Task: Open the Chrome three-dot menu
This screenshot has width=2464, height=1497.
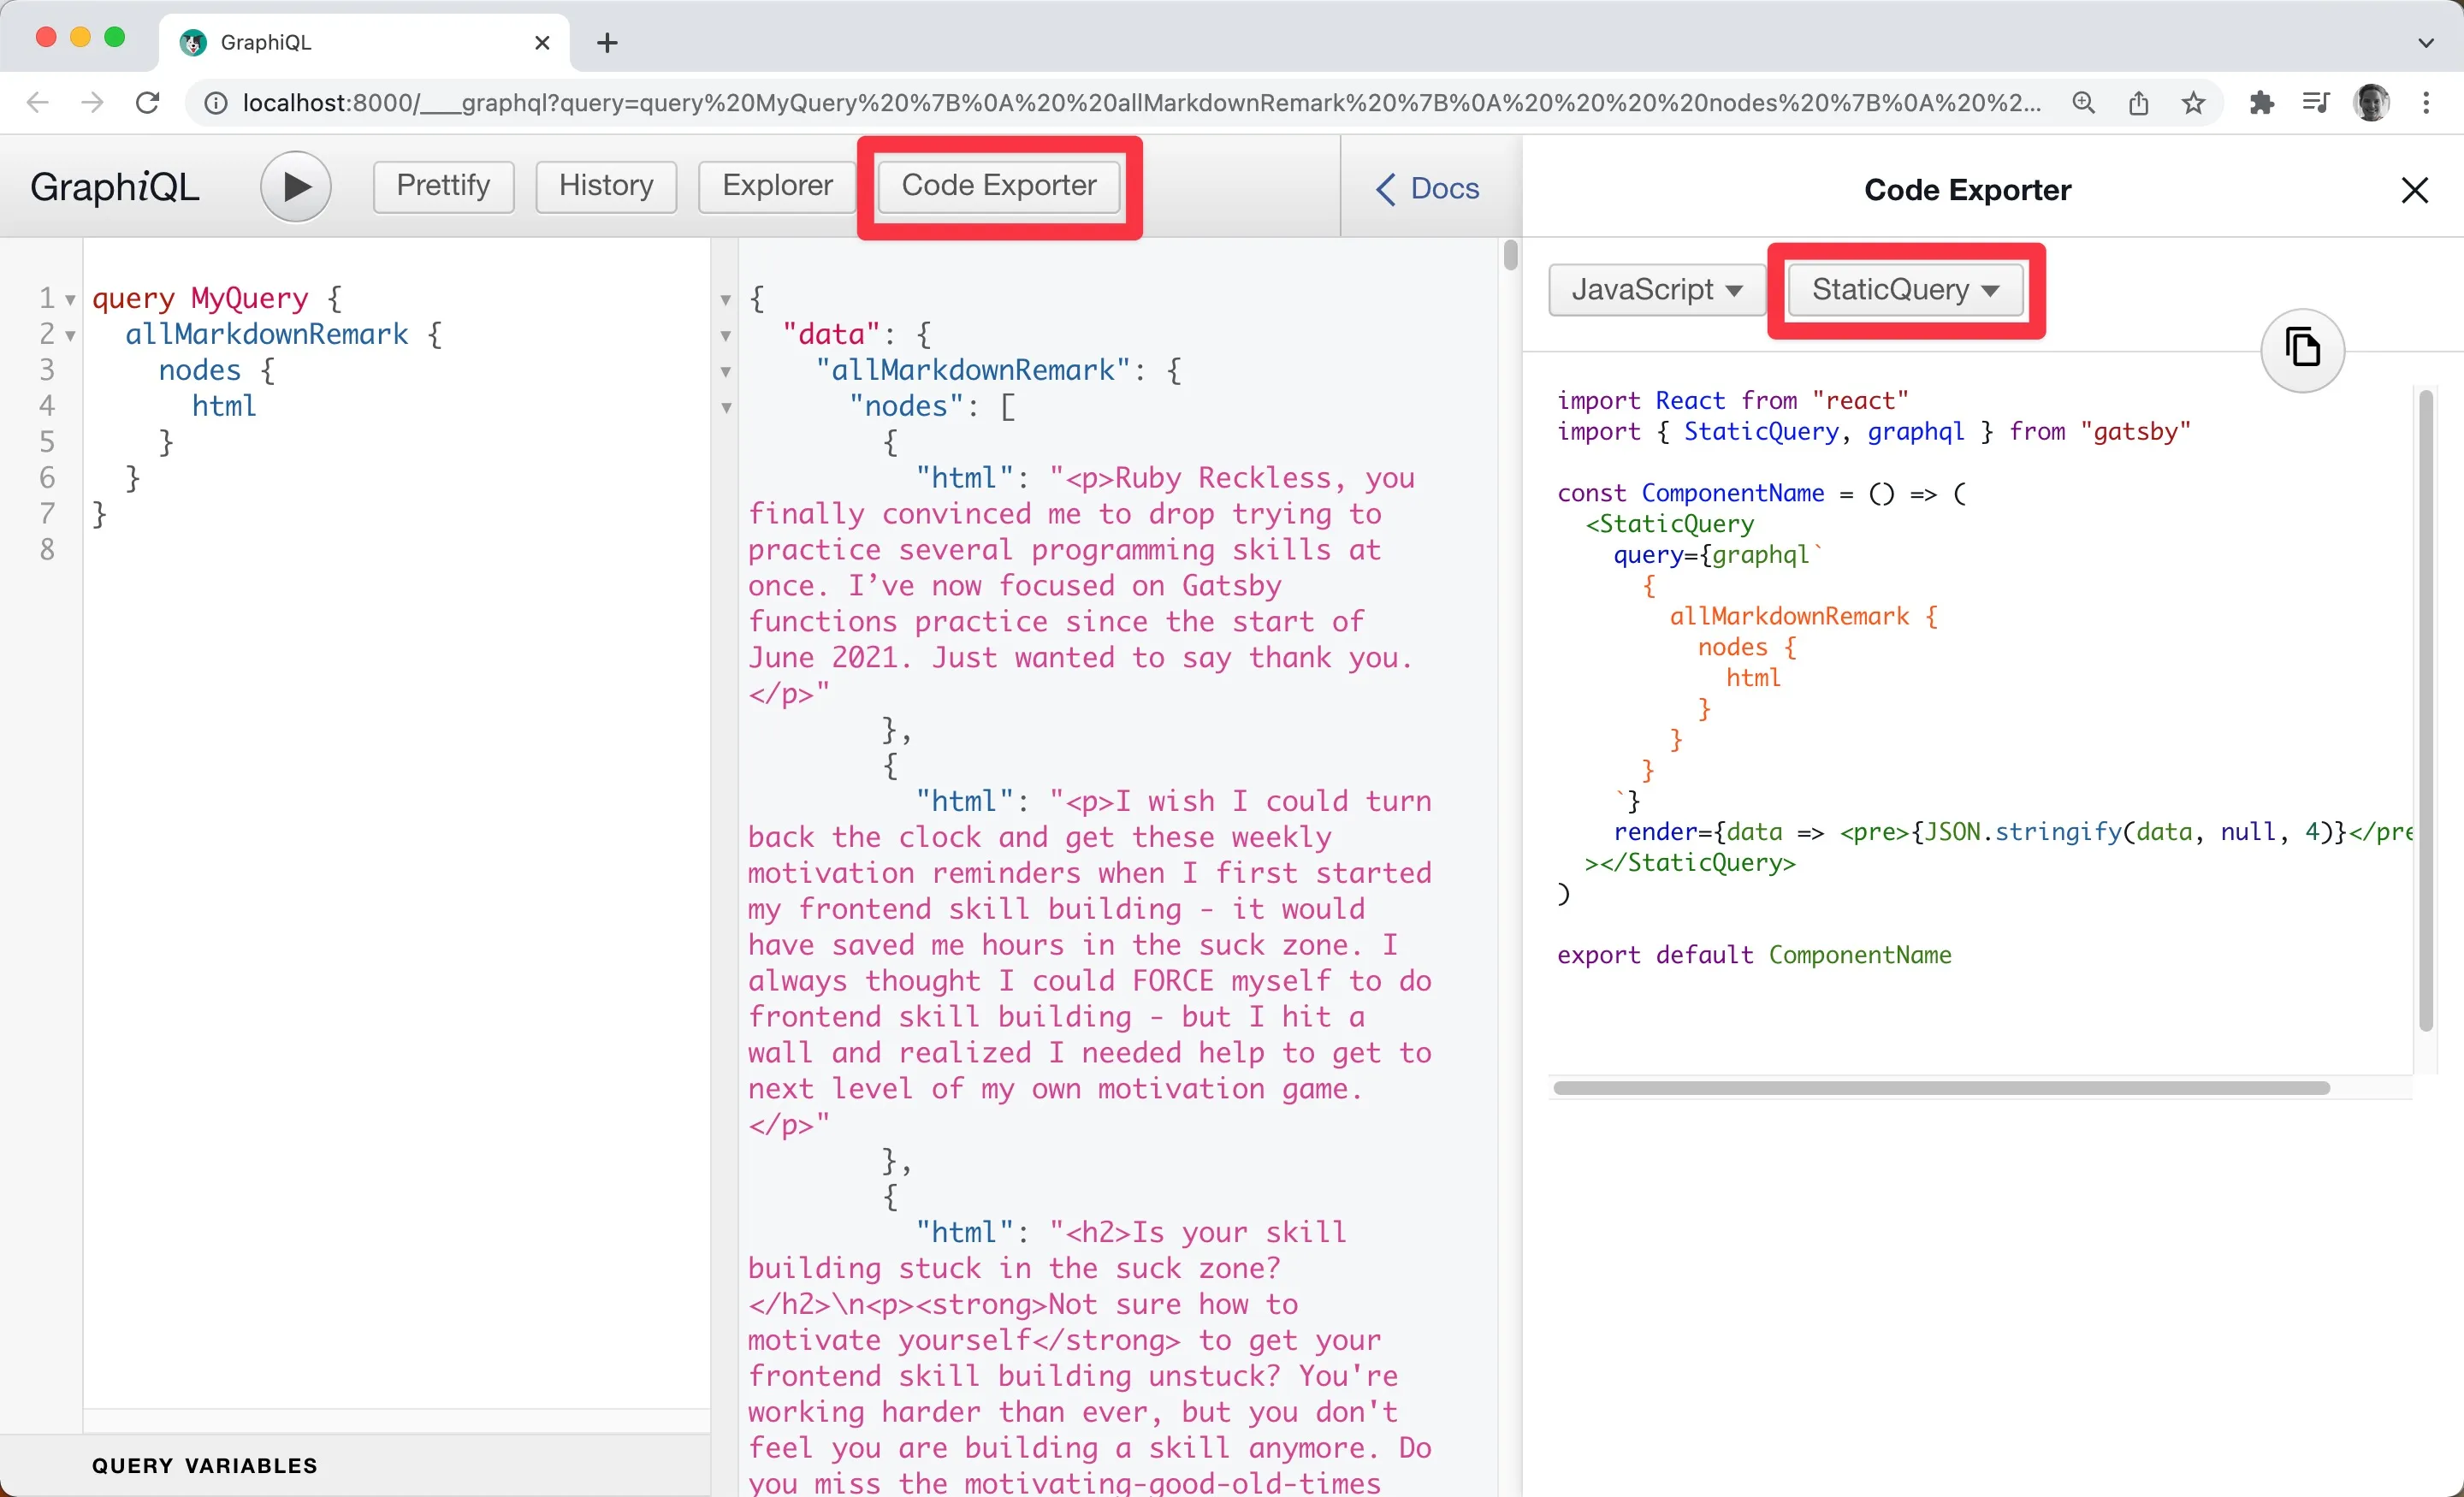Action: (2429, 103)
